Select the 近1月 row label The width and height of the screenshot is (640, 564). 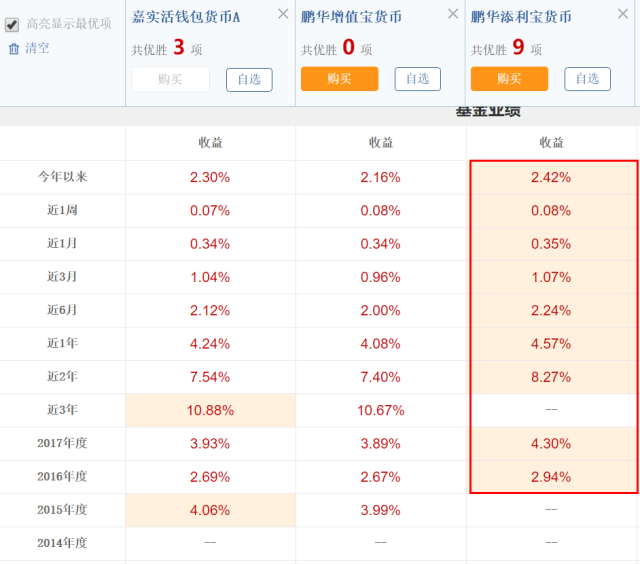coord(62,244)
